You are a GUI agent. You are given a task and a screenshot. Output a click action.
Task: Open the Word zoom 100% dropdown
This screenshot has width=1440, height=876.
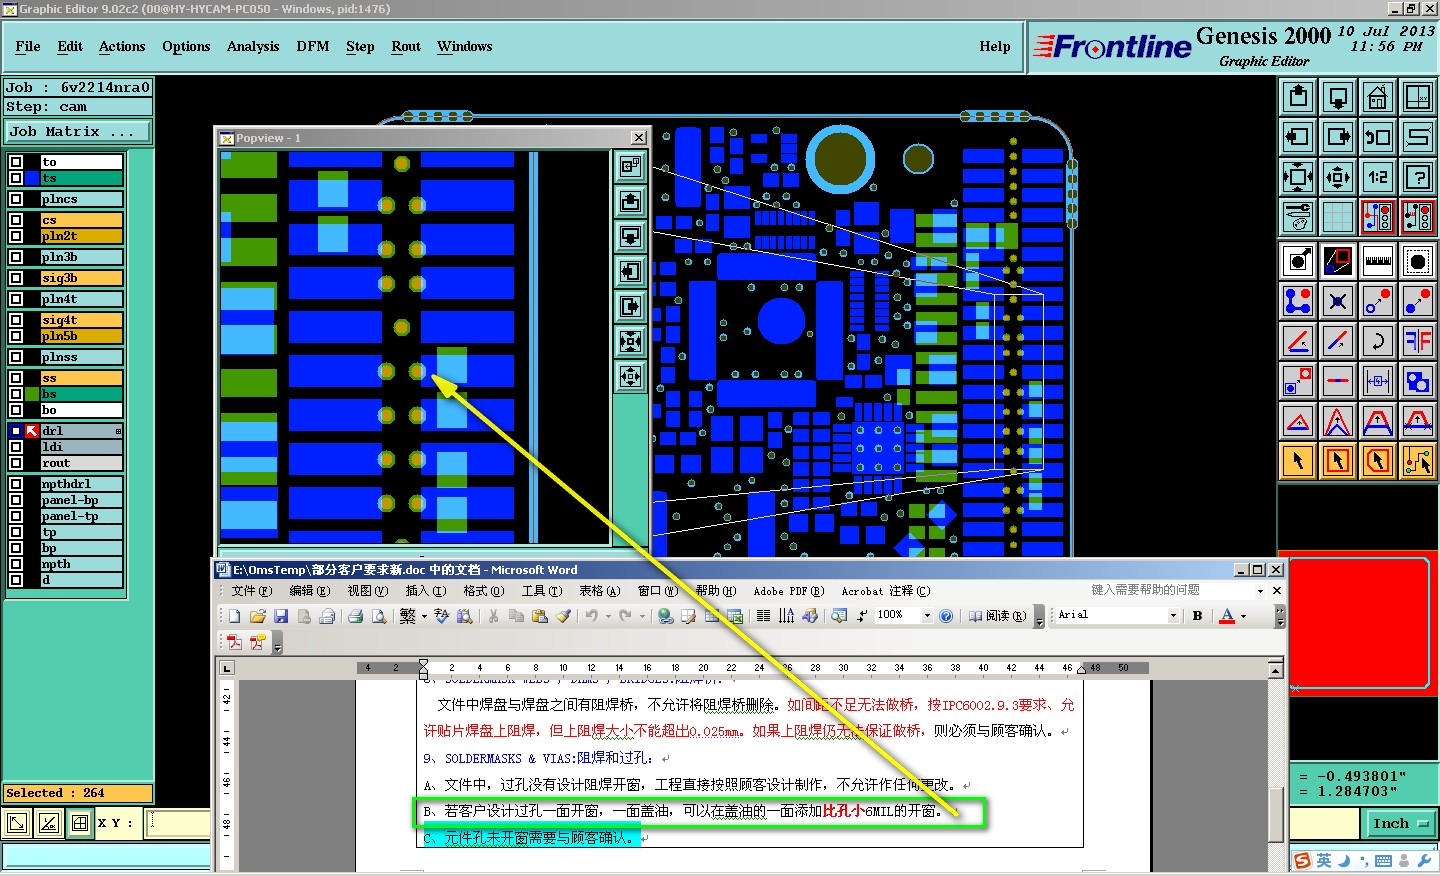click(x=927, y=616)
